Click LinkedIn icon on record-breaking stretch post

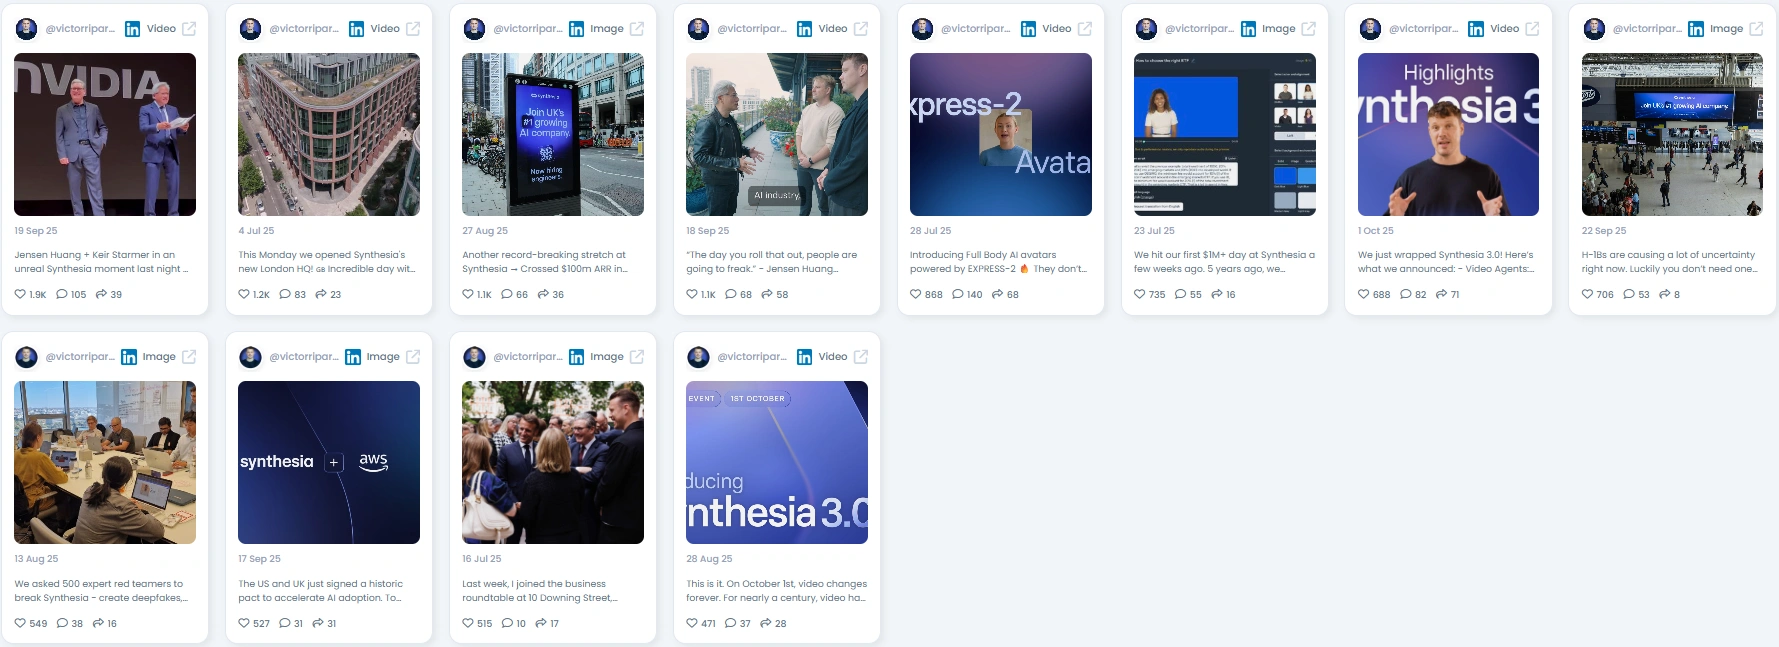[577, 29]
